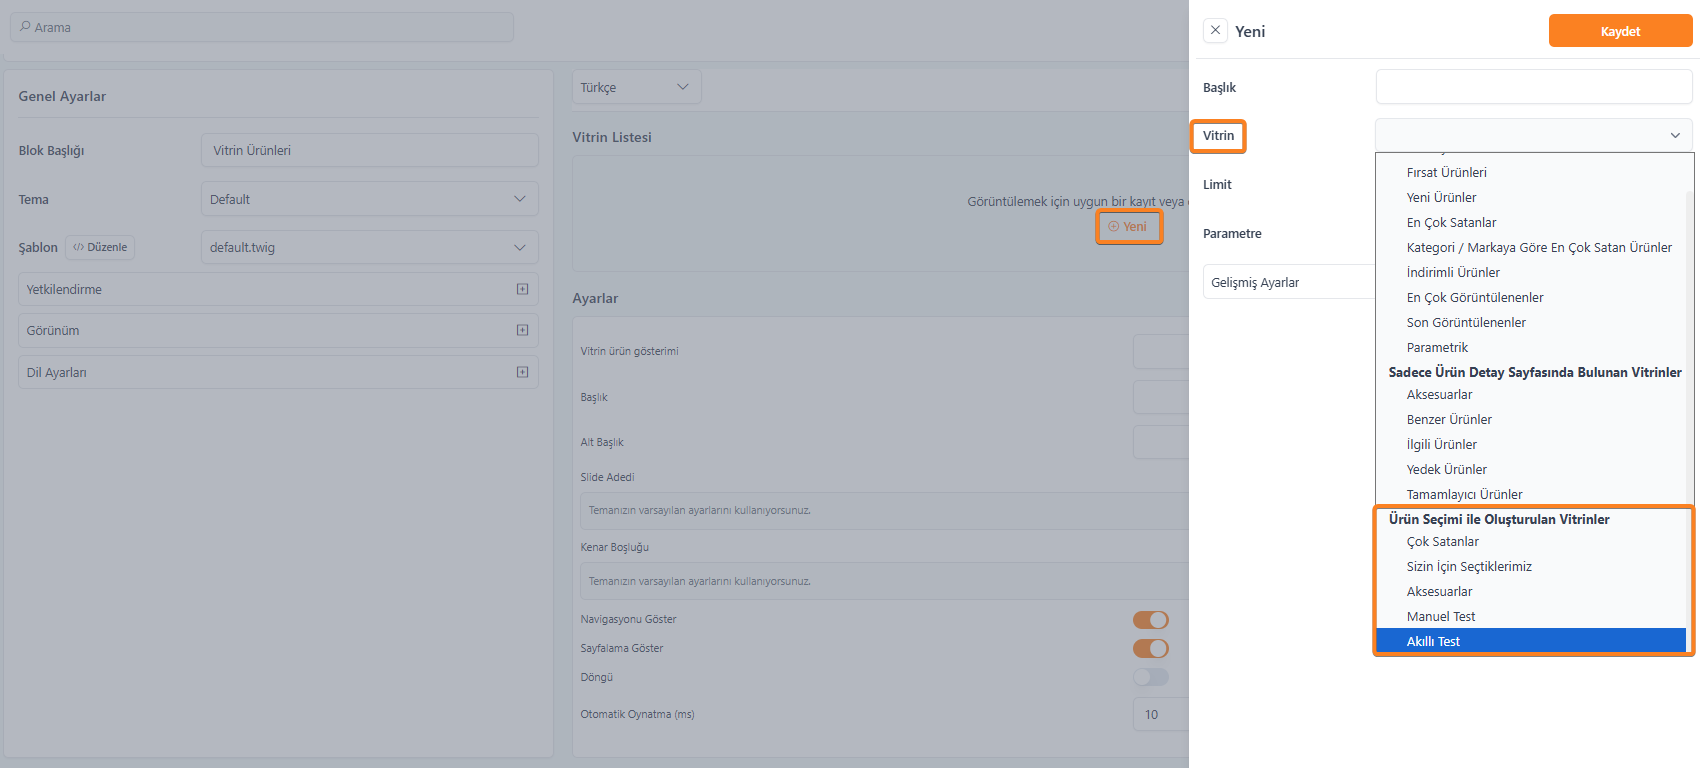This screenshot has width=1707, height=768.
Task: Click the Kaydet save button
Action: click(1620, 31)
